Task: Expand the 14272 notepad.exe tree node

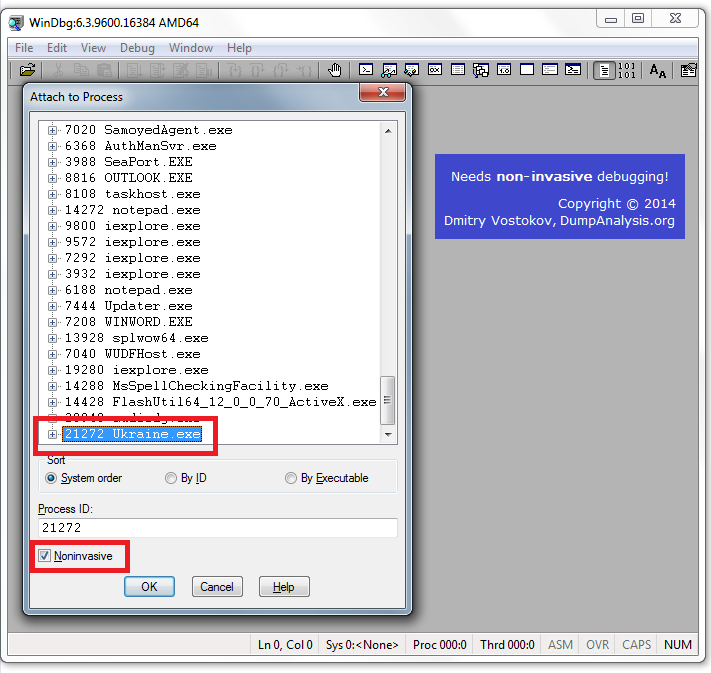Action: pyautogui.click(x=52, y=210)
